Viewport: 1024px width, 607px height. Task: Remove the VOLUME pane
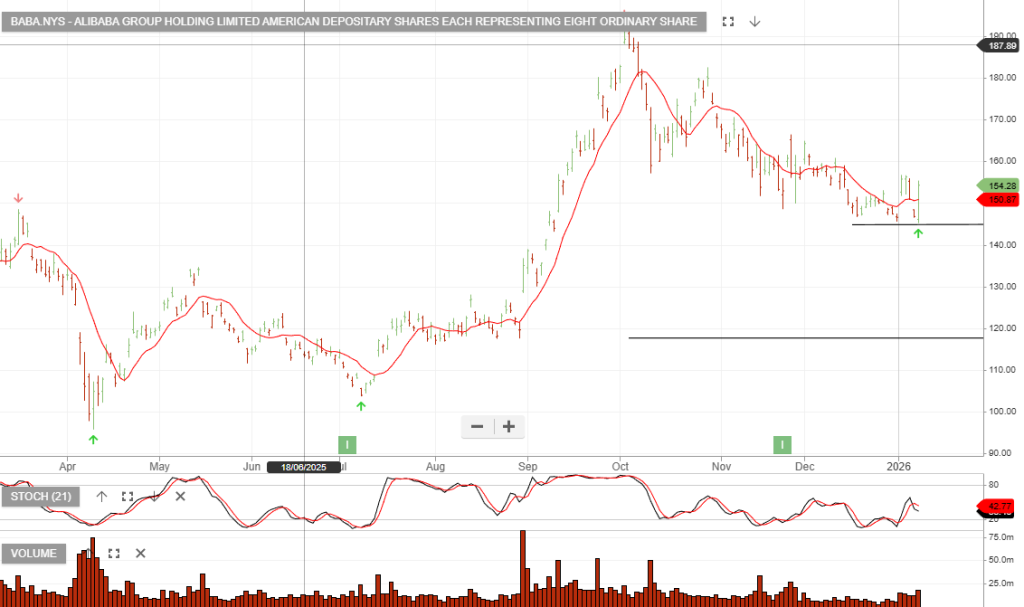click(140, 553)
